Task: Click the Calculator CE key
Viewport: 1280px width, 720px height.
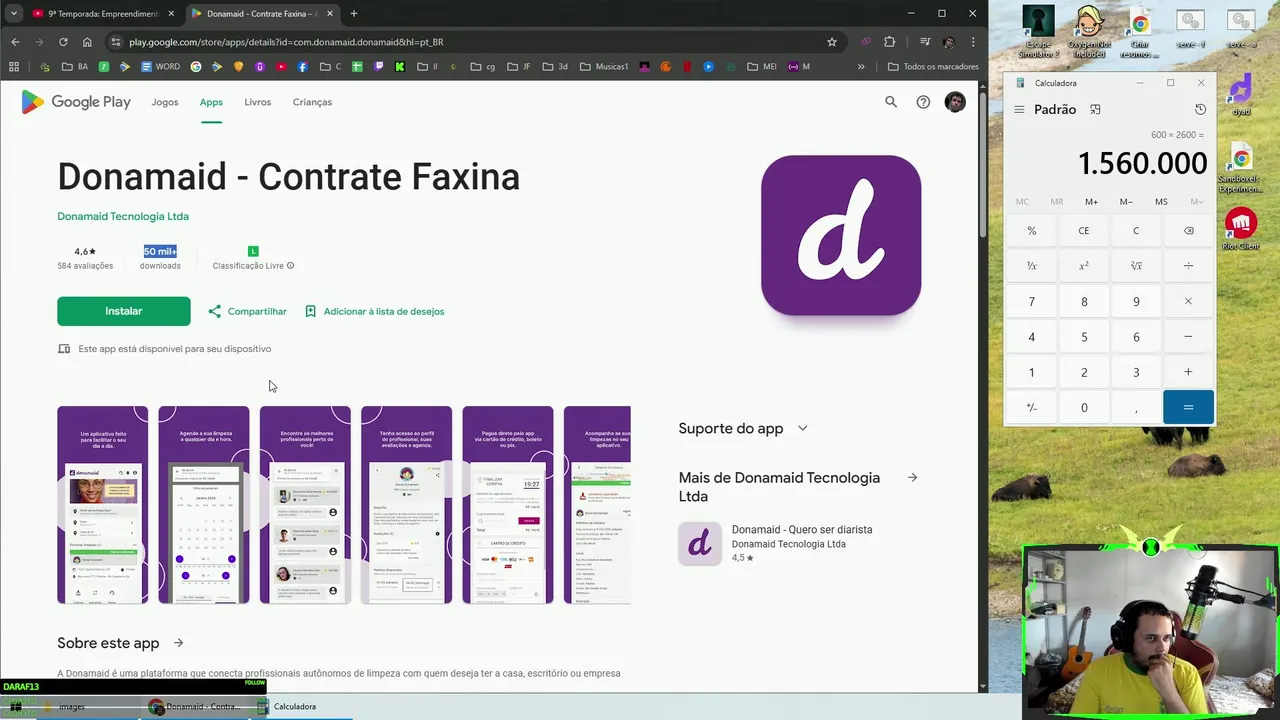Action: click(x=1084, y=231)
